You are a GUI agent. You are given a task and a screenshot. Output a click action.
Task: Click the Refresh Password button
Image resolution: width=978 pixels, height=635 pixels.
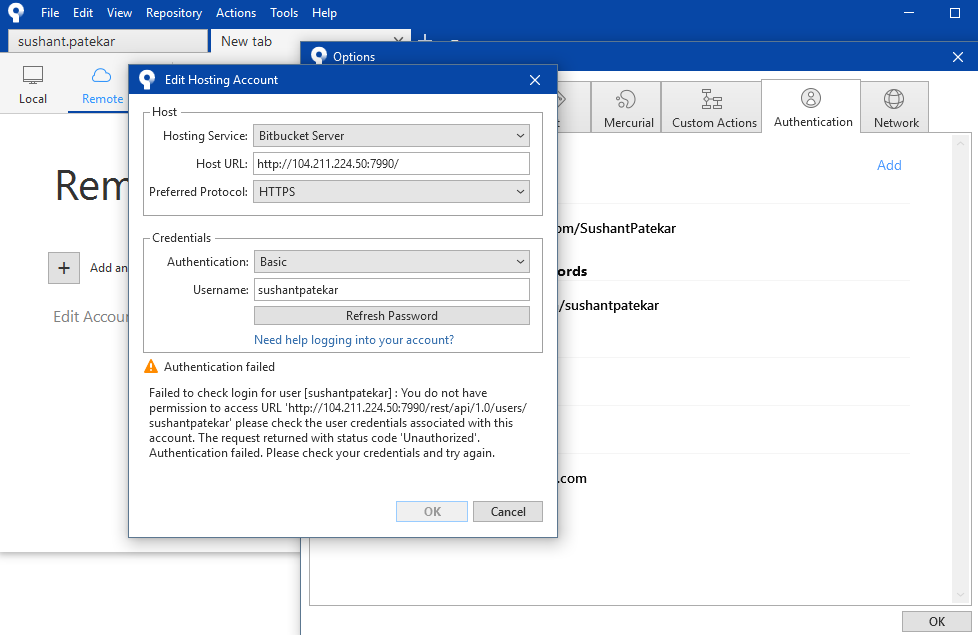[392, 316]
